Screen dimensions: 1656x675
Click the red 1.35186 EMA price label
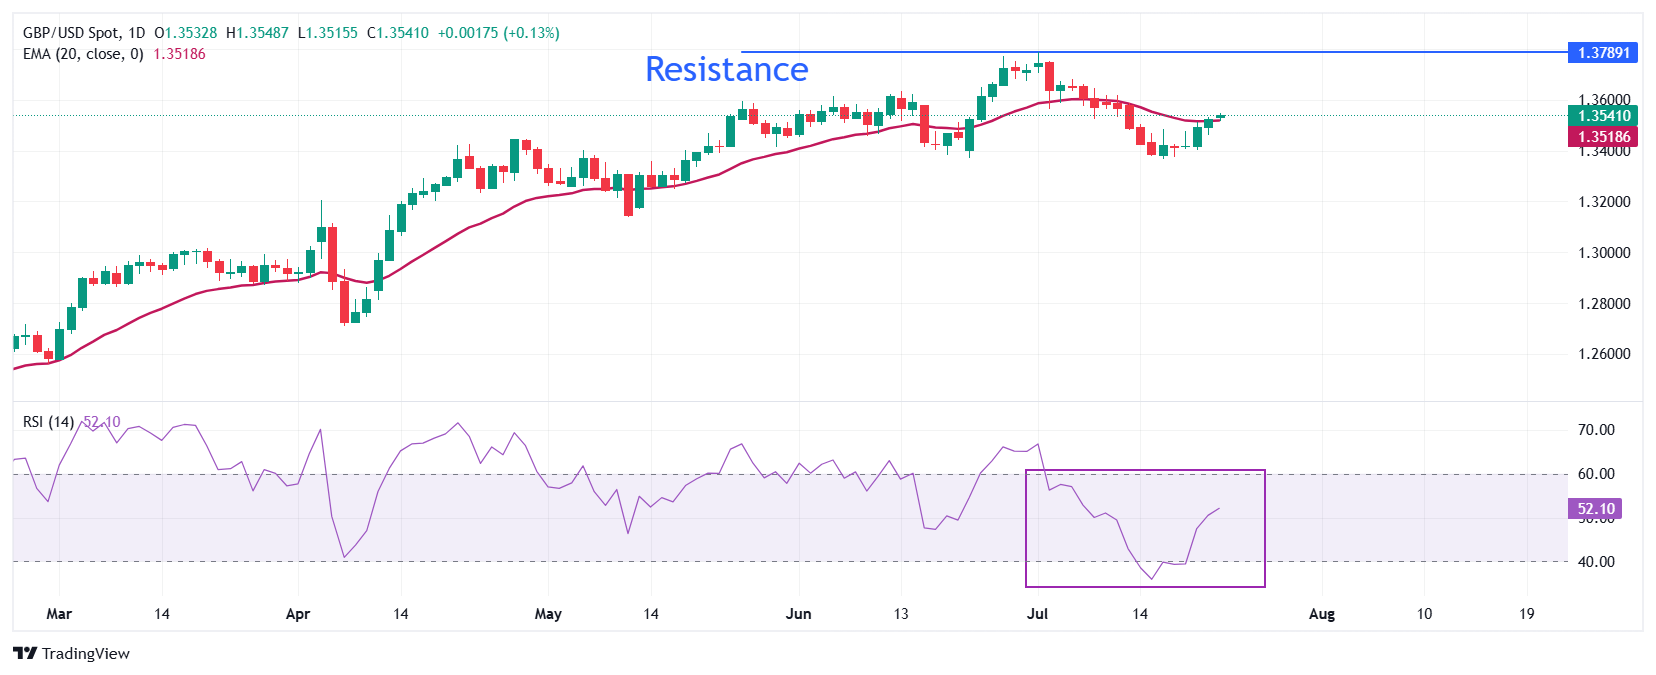pyautogui.click(x=1603, y=137)
